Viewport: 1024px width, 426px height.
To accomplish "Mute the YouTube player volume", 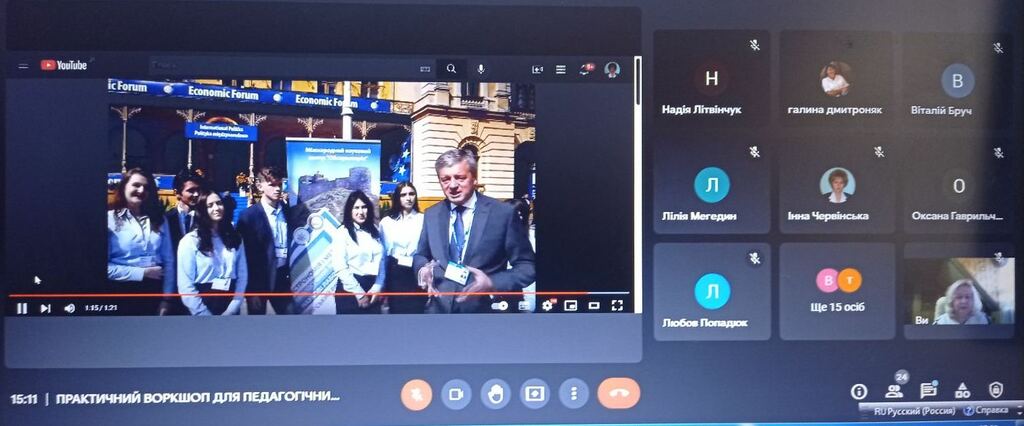I will [69, 308].
